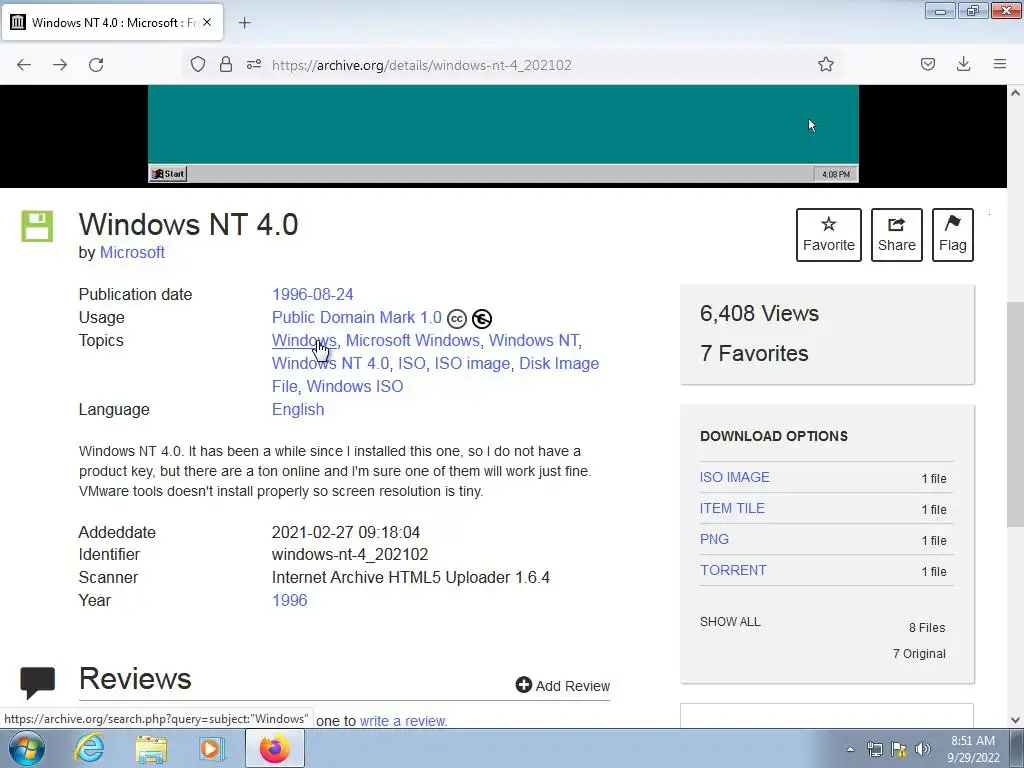Select the Windows NT 4.0 browser tab
The width and height of the screenshot is (1024, 768).
pos(112,22)
